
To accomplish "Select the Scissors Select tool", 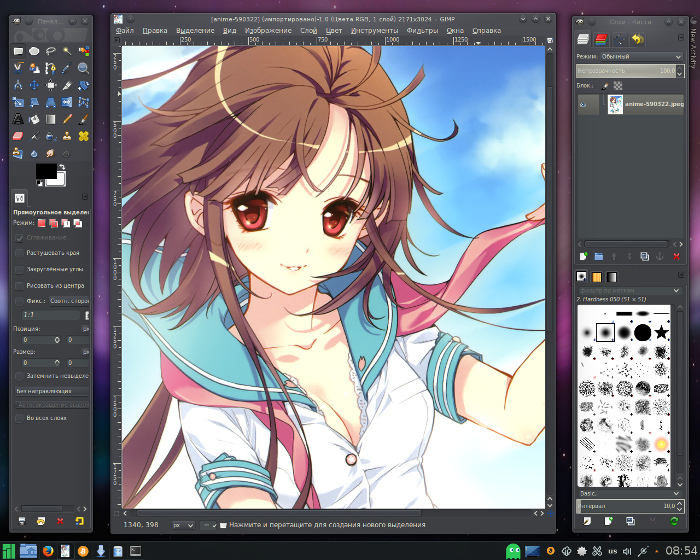I will point(18,68).
